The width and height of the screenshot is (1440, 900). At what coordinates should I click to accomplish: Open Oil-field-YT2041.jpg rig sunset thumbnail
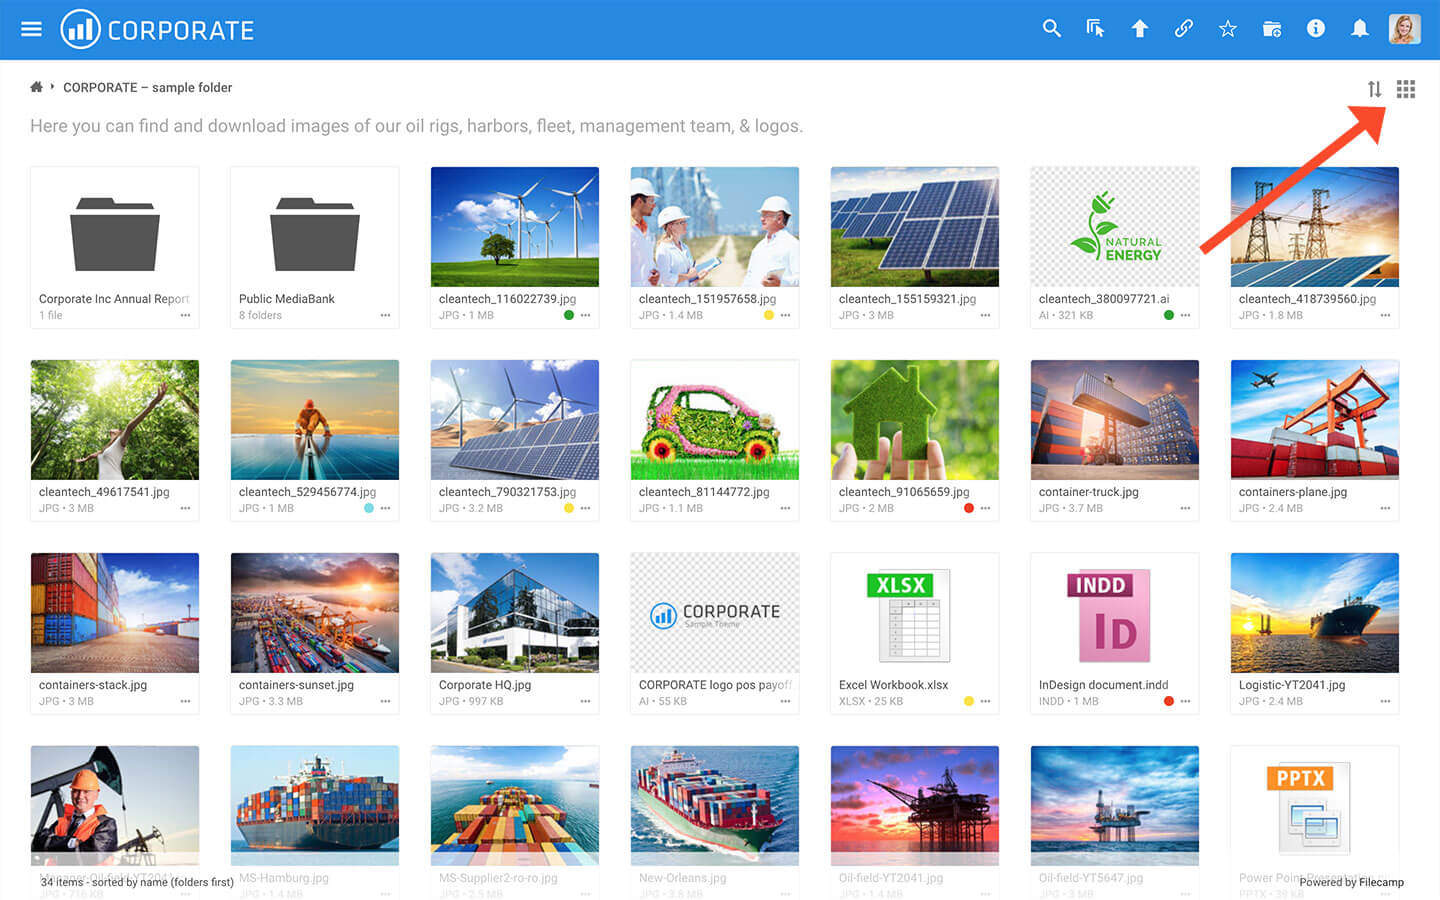click(915, 806)
